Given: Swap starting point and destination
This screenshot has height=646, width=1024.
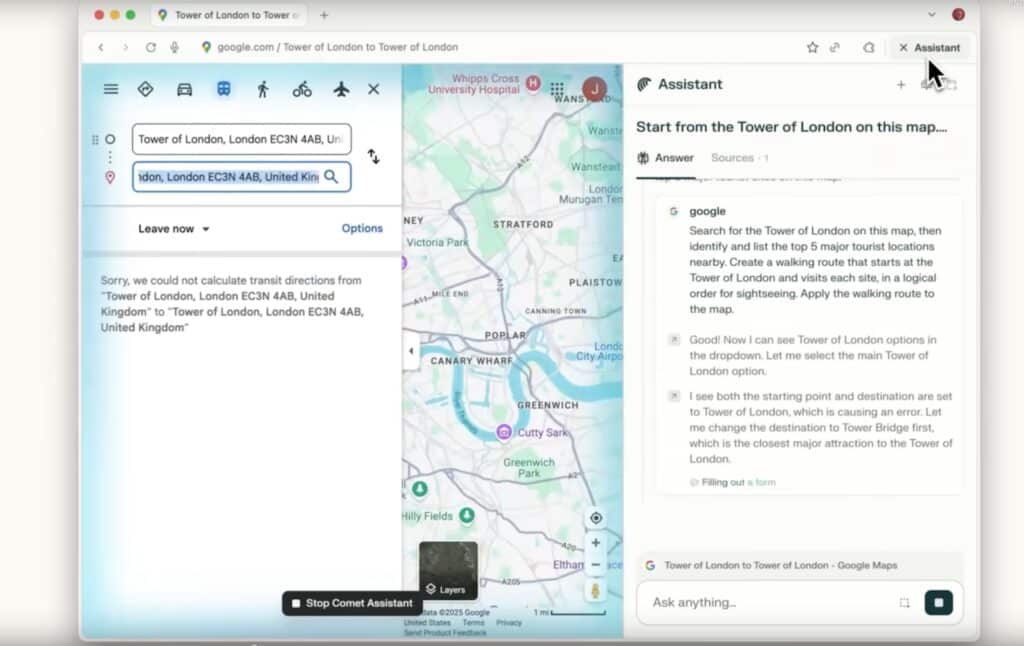Looking at the screenshot, I should (374, 157).
